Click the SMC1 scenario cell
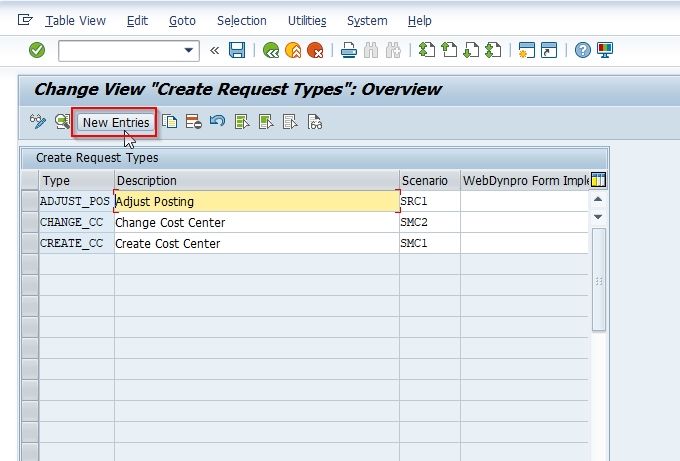This screenshot has width=680, height=461. point(430,243)
